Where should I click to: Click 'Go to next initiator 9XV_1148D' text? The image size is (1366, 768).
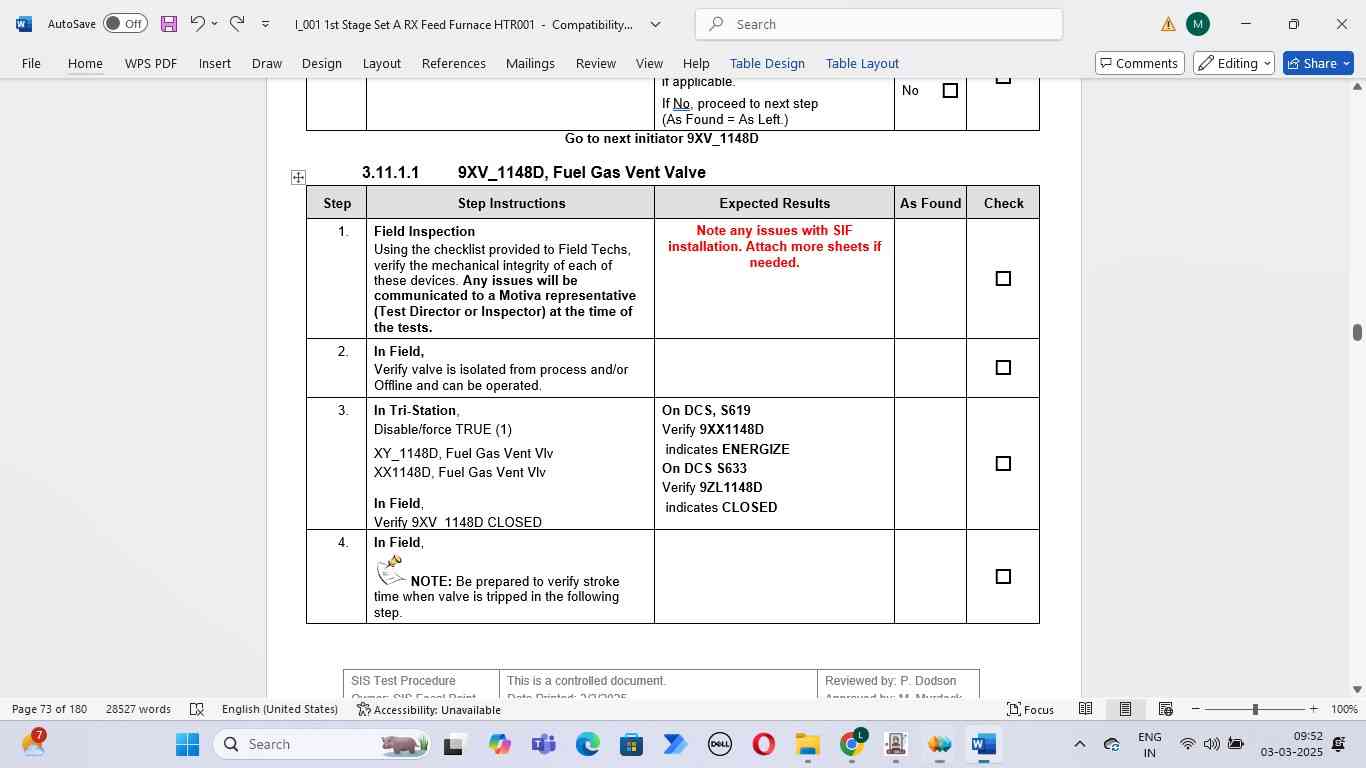(x=662, y=138)
